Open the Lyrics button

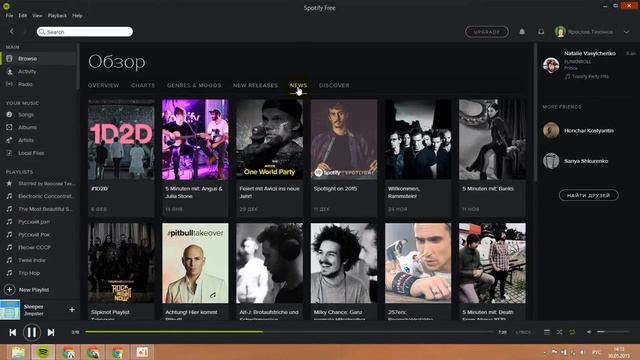(x=523, y=332)
